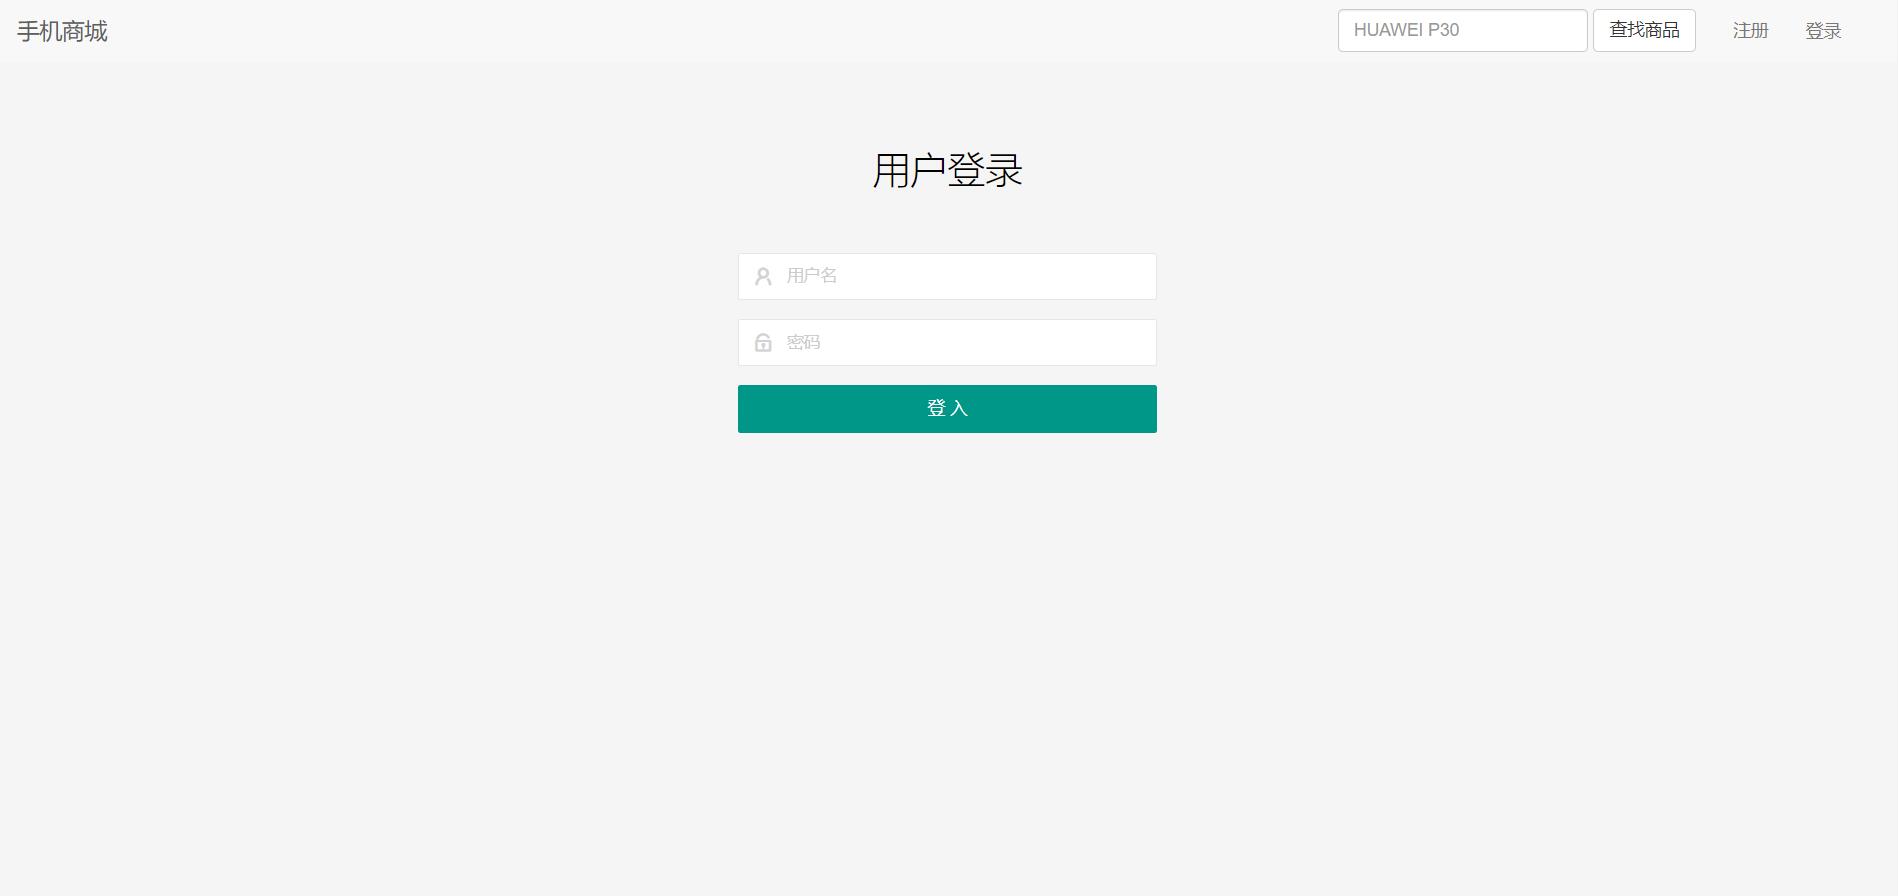Screen dimensions: 1898x896
Task: Go to the 注册 registration page
Action: click(1750, 31)
